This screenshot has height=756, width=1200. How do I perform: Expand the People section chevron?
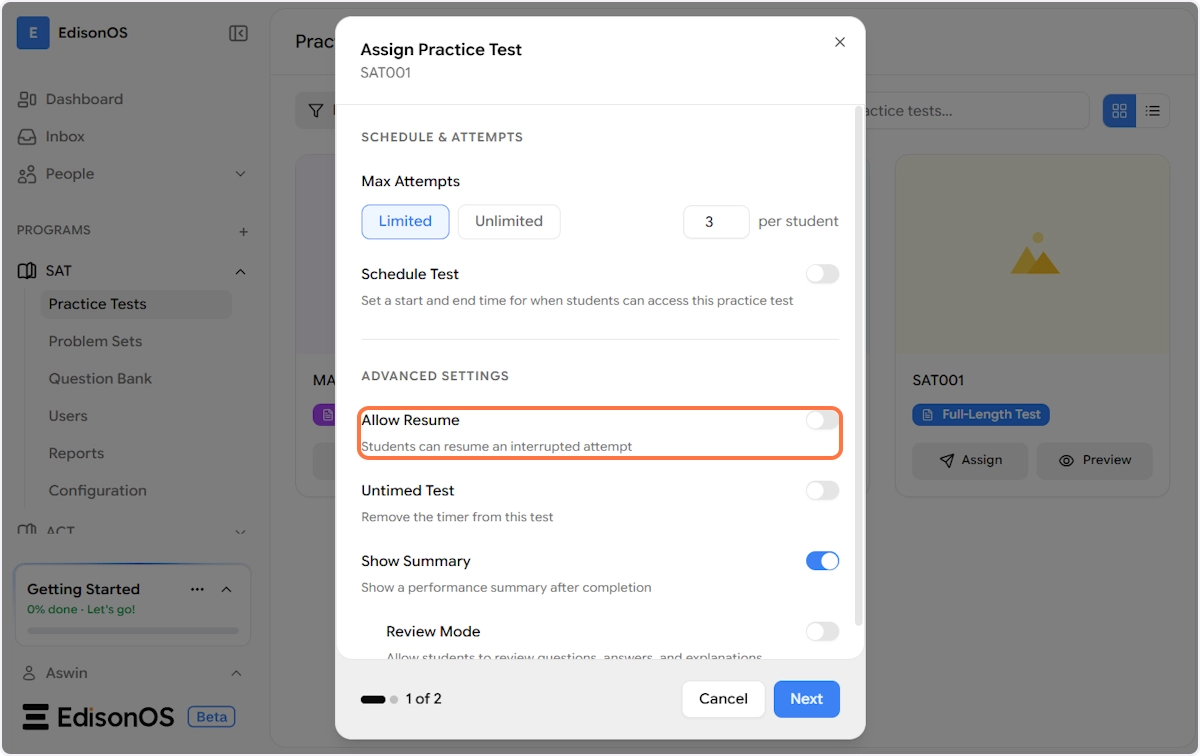[240, 174]
